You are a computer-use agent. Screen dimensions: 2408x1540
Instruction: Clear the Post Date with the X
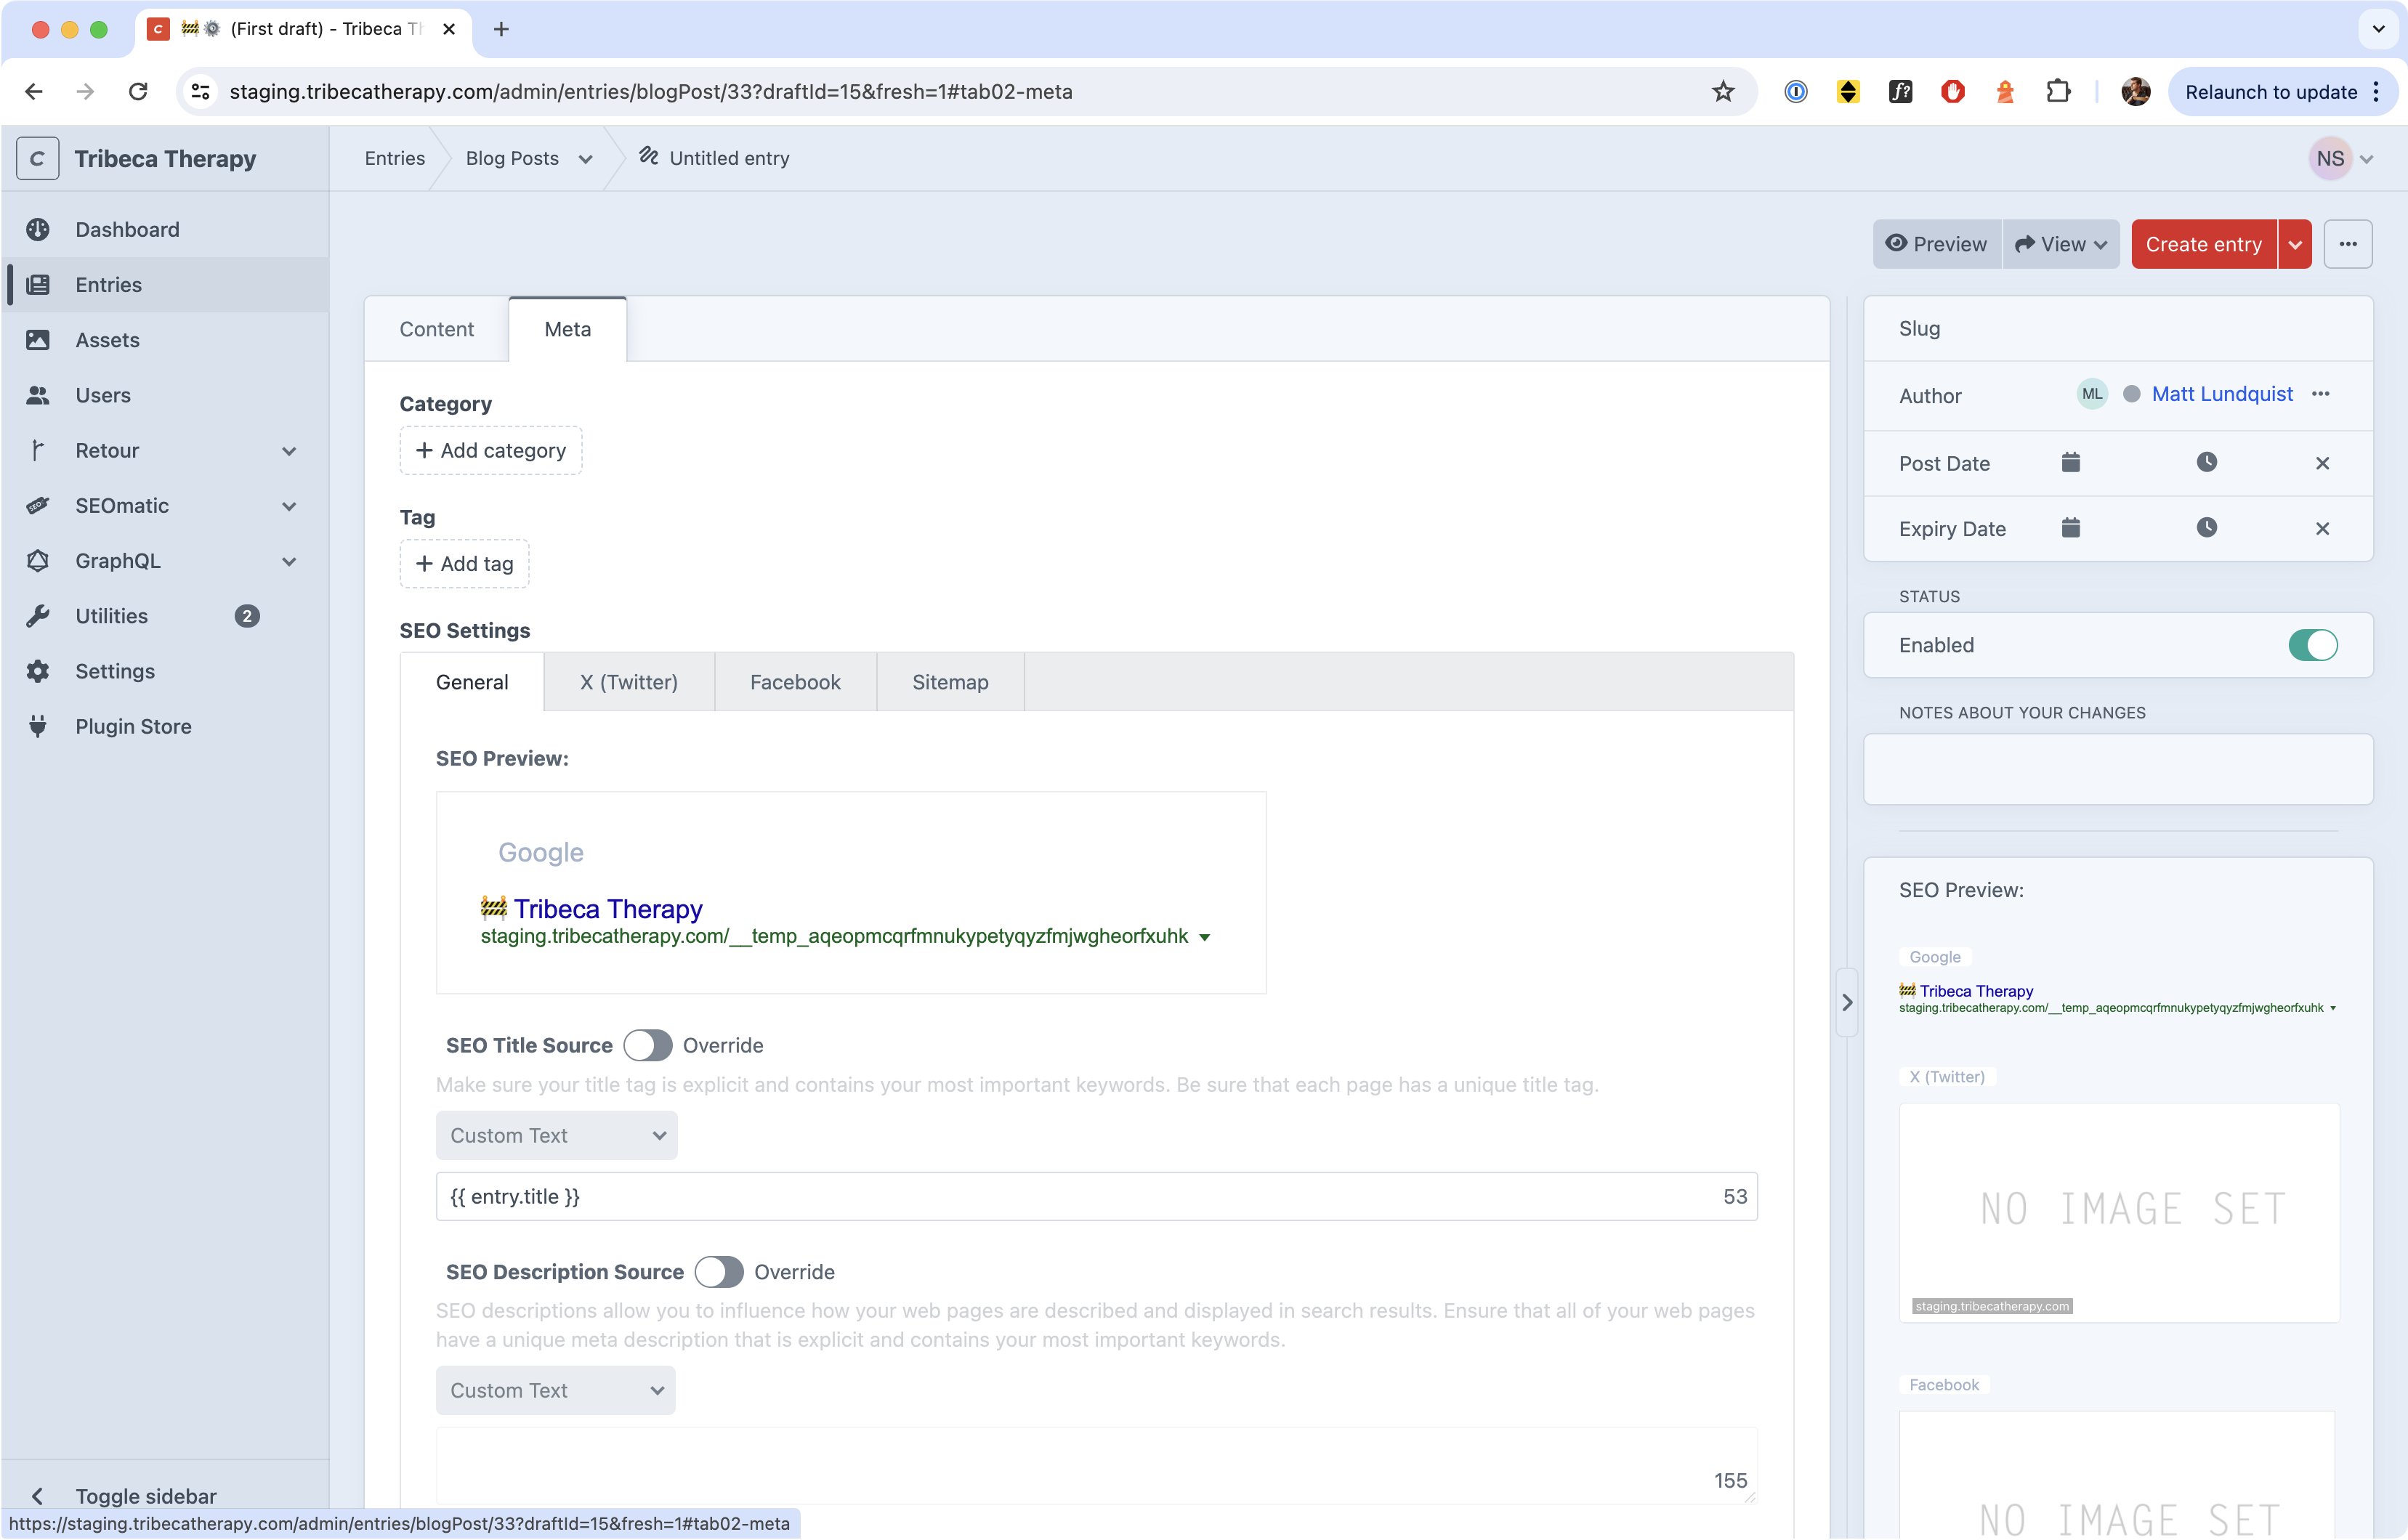[2323, 463]
